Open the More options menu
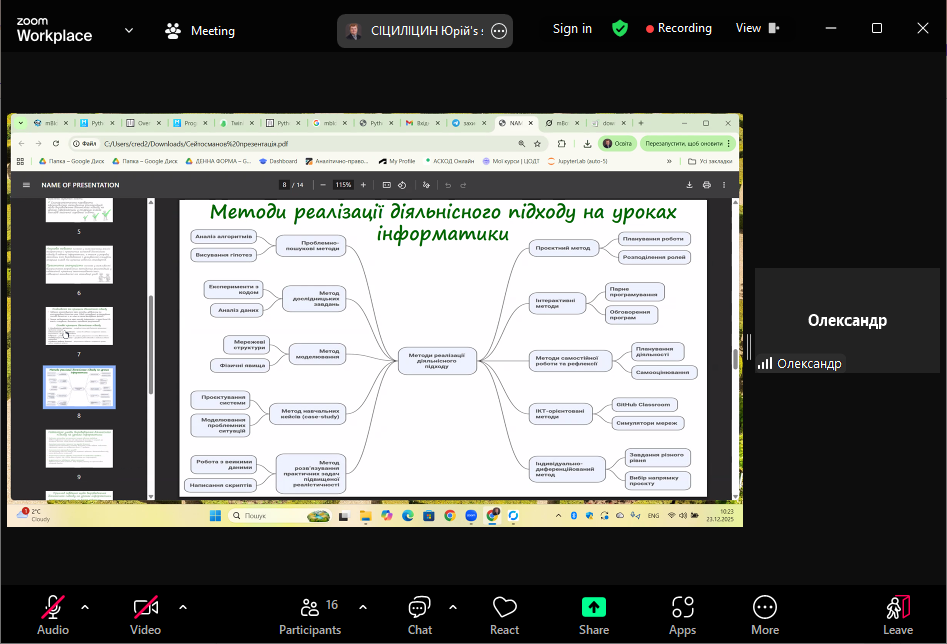This screenshot has width=947, height=644. click(765, 613)
